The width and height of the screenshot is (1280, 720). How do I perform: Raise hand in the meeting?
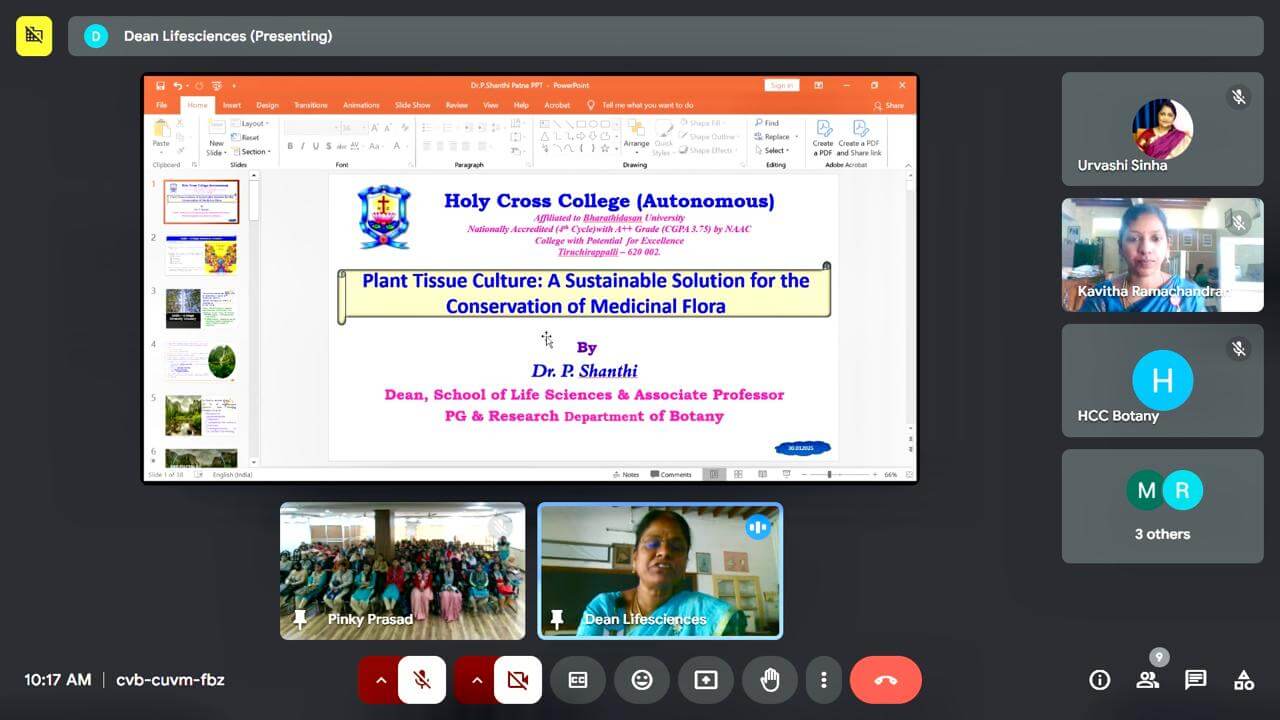(x=769, y=680)
